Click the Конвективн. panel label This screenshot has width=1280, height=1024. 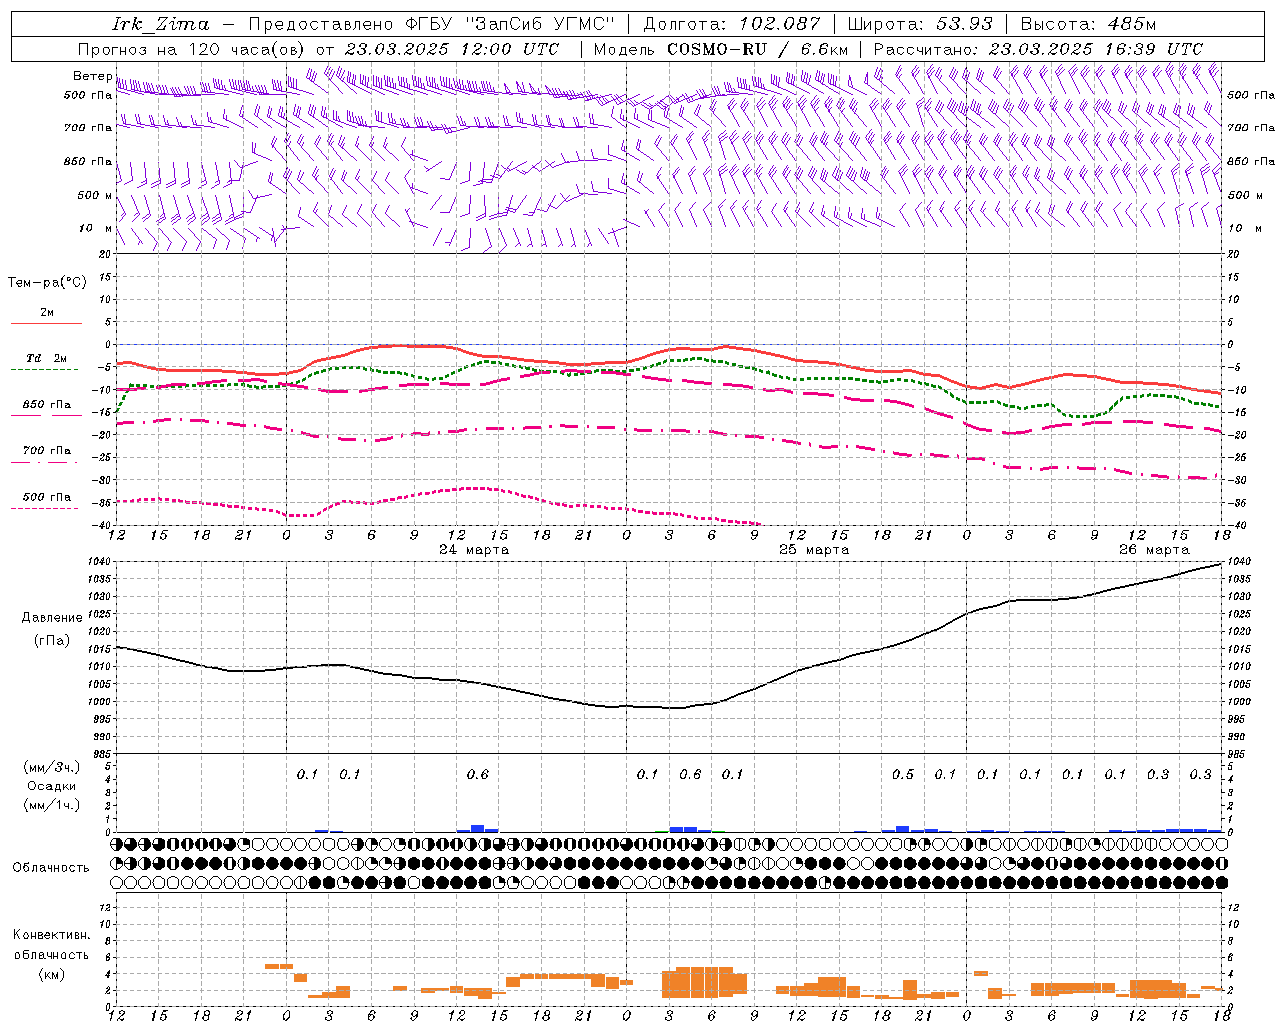[51, 935]
